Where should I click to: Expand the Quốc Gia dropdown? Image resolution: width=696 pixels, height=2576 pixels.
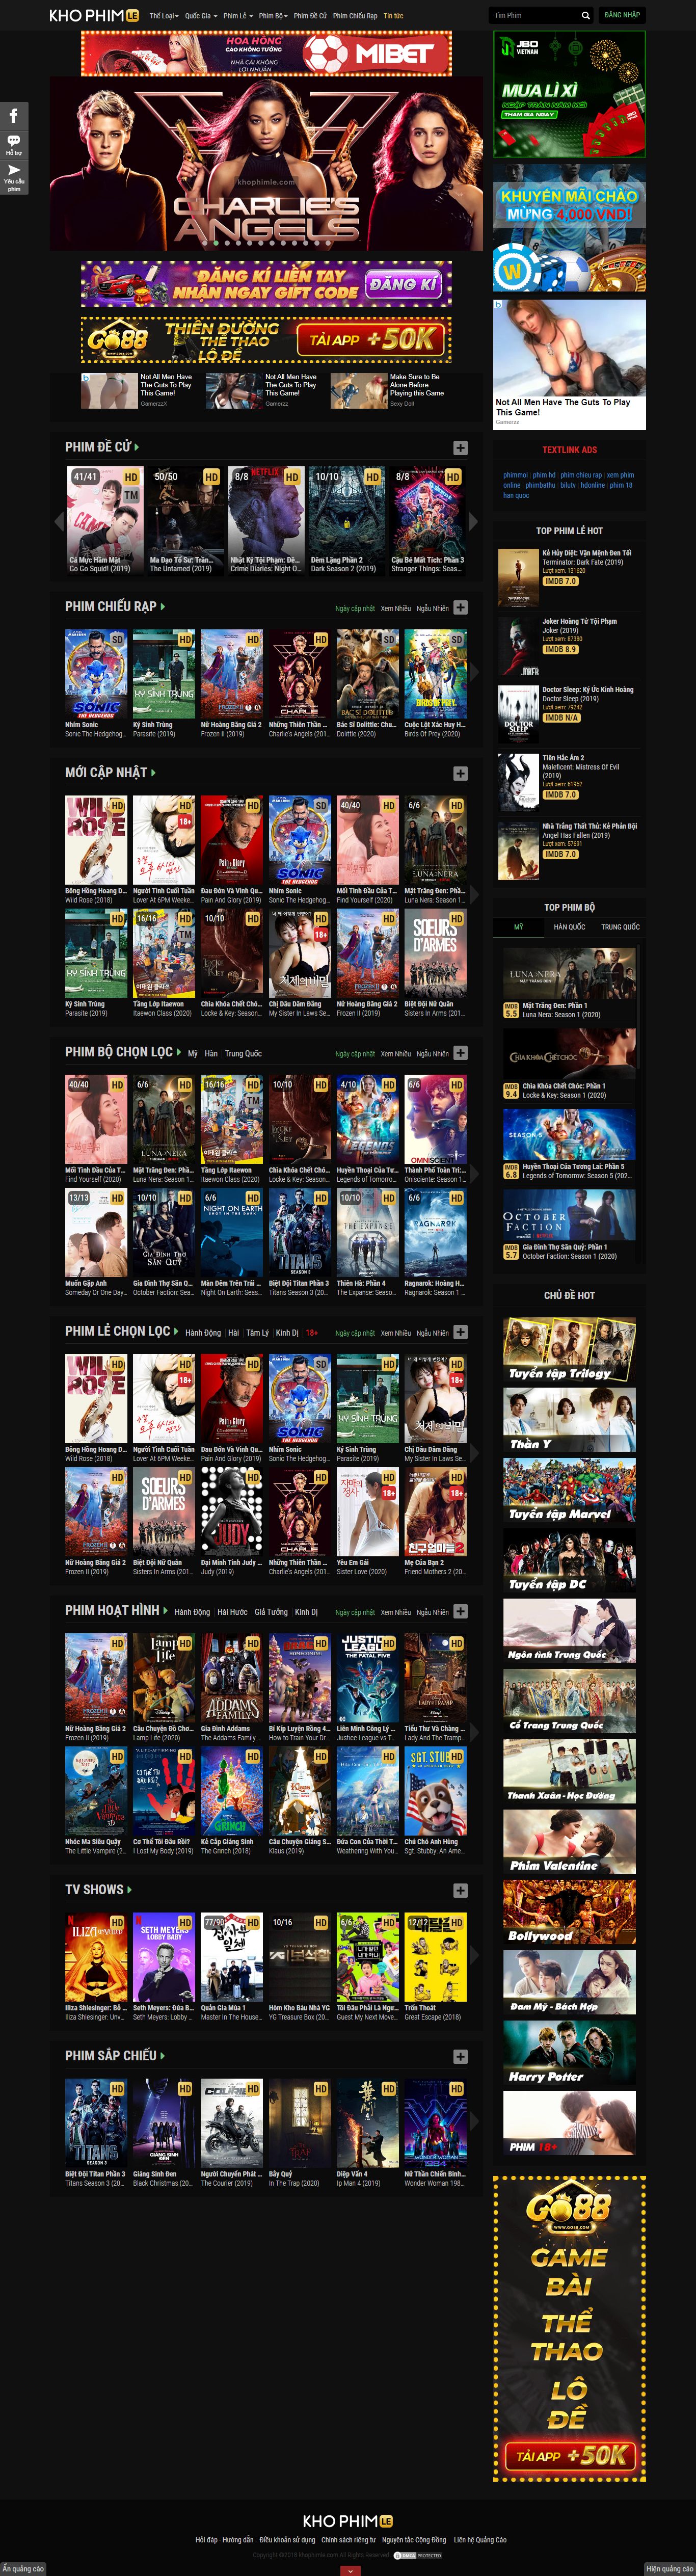(200, 16)
